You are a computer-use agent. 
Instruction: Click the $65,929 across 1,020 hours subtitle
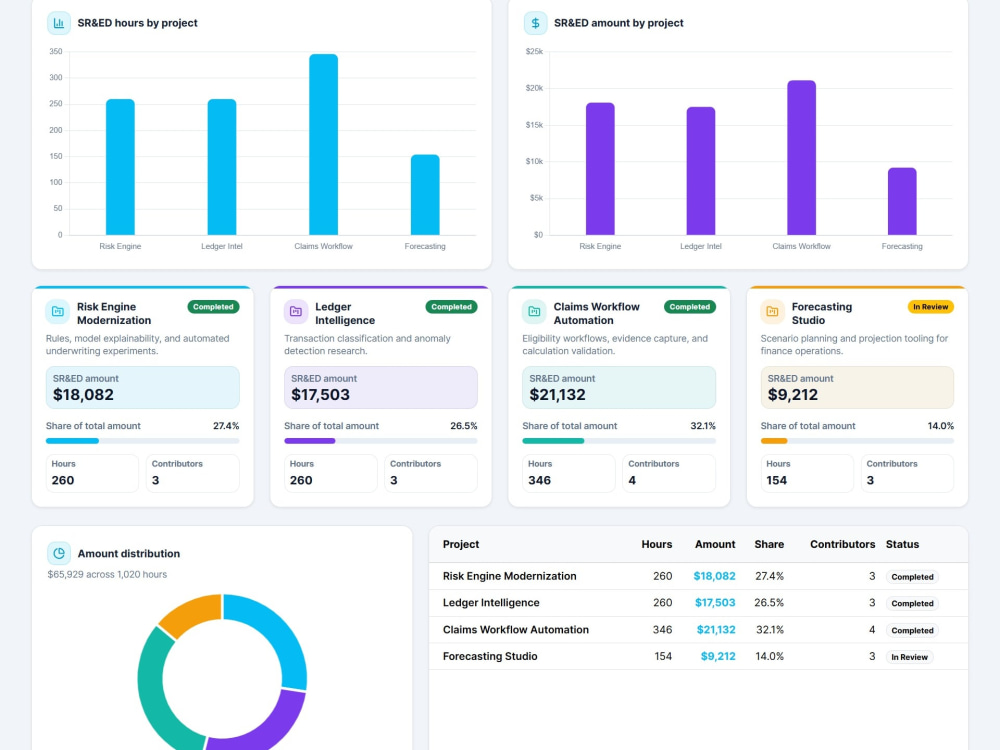click(107, 574)
